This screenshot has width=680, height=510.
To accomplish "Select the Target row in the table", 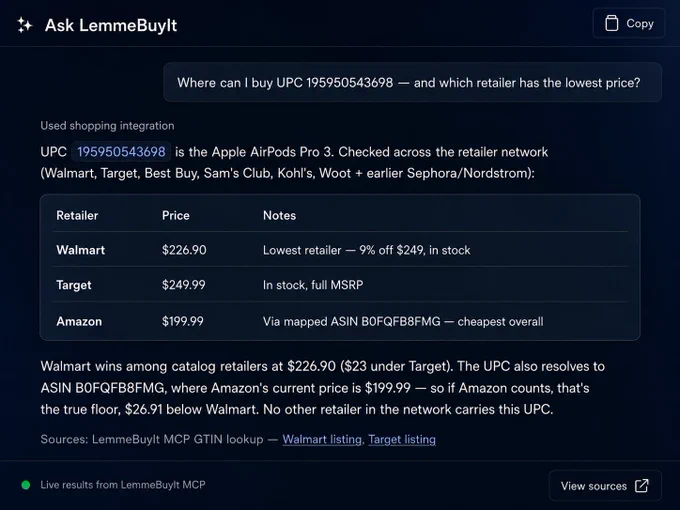I will pos(340,284).
